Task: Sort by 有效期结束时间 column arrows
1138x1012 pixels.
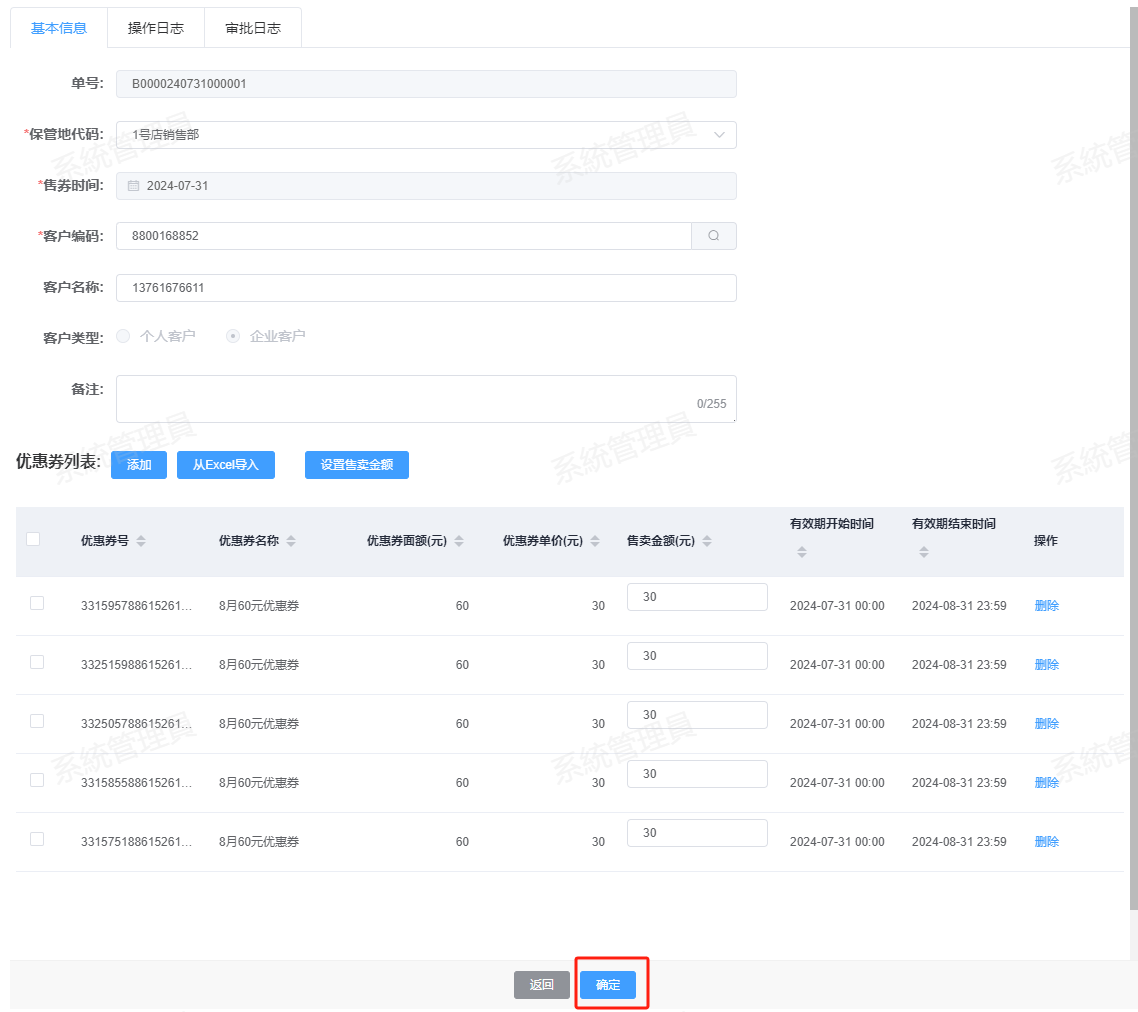Action: [x=924, y=552]
